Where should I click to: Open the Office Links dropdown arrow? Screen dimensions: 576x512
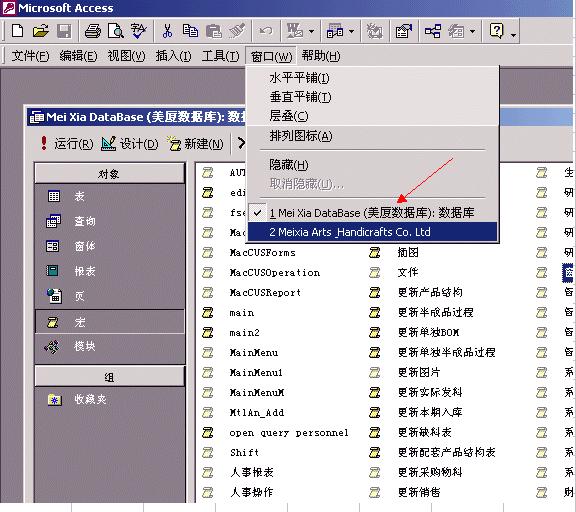tap(312, 32)
